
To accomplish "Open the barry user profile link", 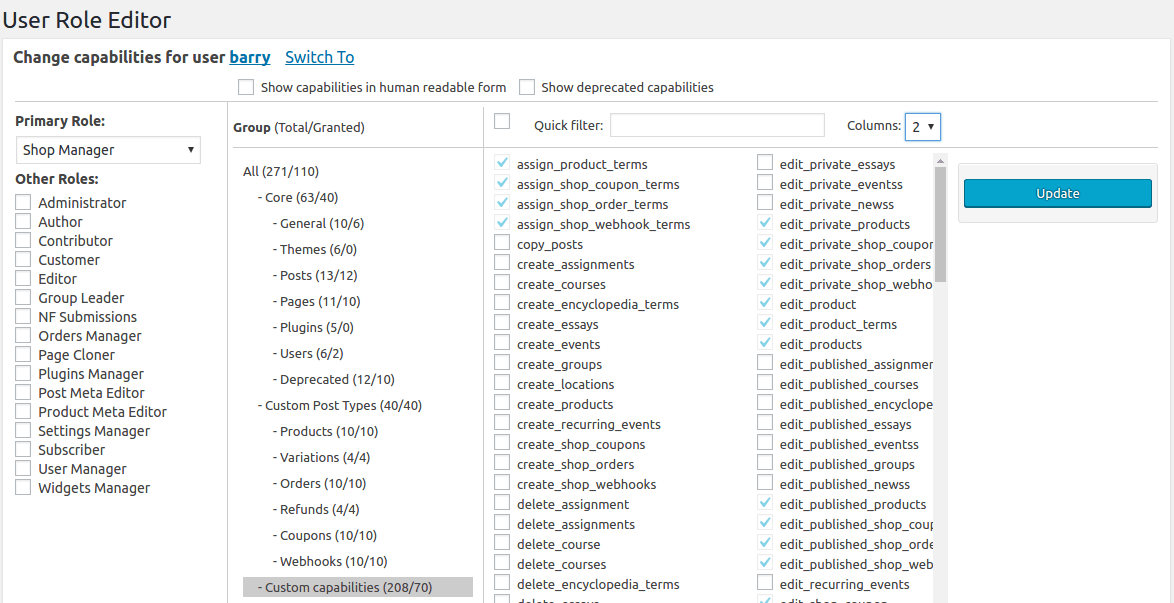I will (x=249, y=57).
